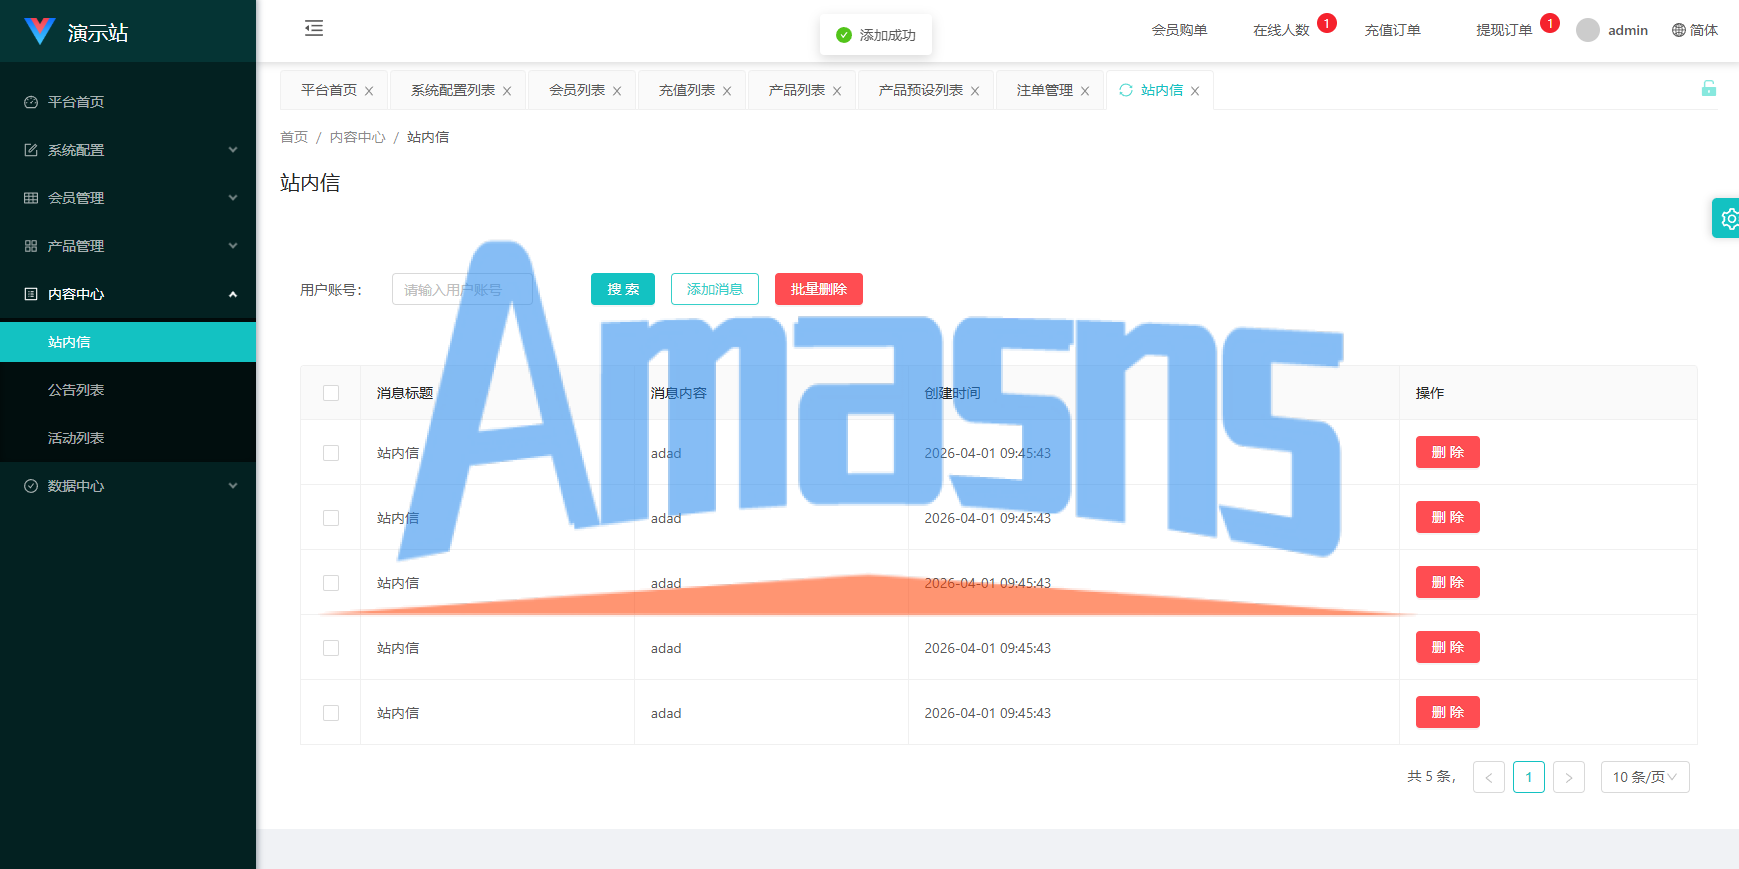
Task: Select 公告列表 in the sidebar
Action: click(x=128, y=390)
